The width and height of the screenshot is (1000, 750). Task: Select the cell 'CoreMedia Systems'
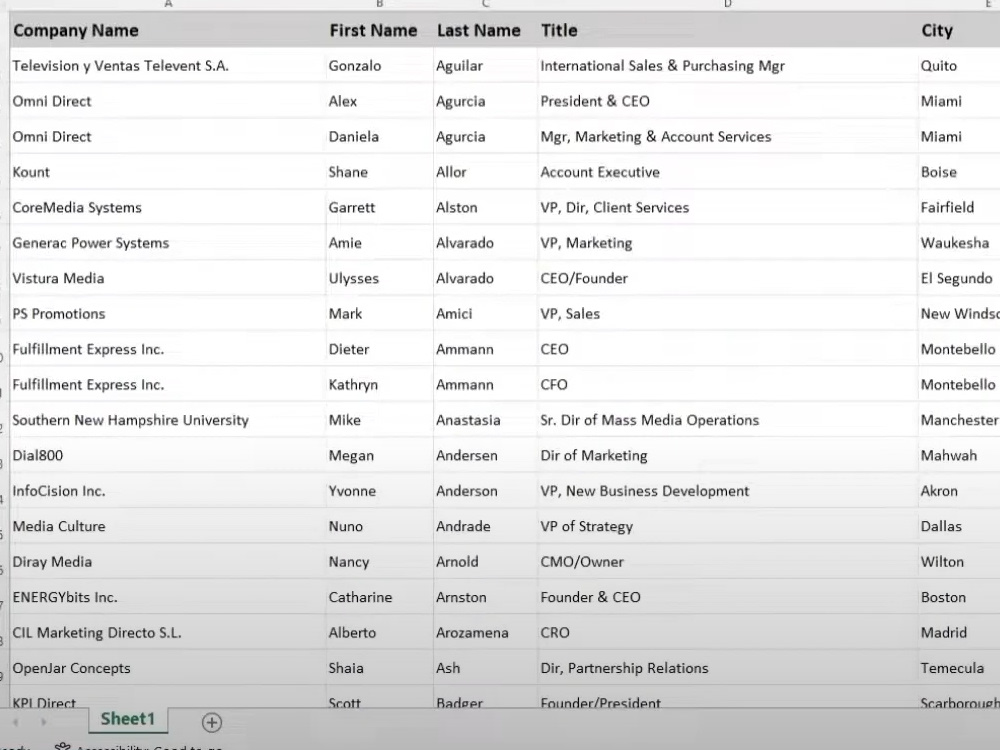[167, 207]
